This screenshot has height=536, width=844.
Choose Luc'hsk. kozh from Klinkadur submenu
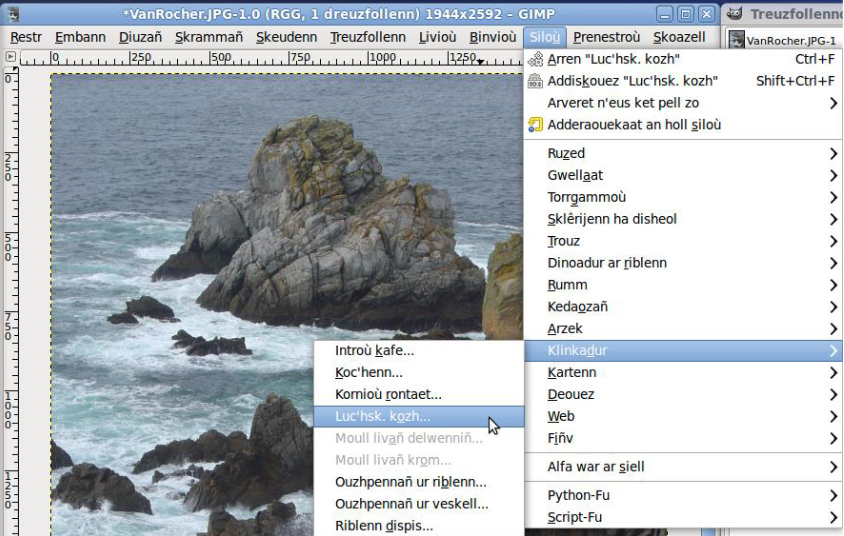[x=383, y=416]
